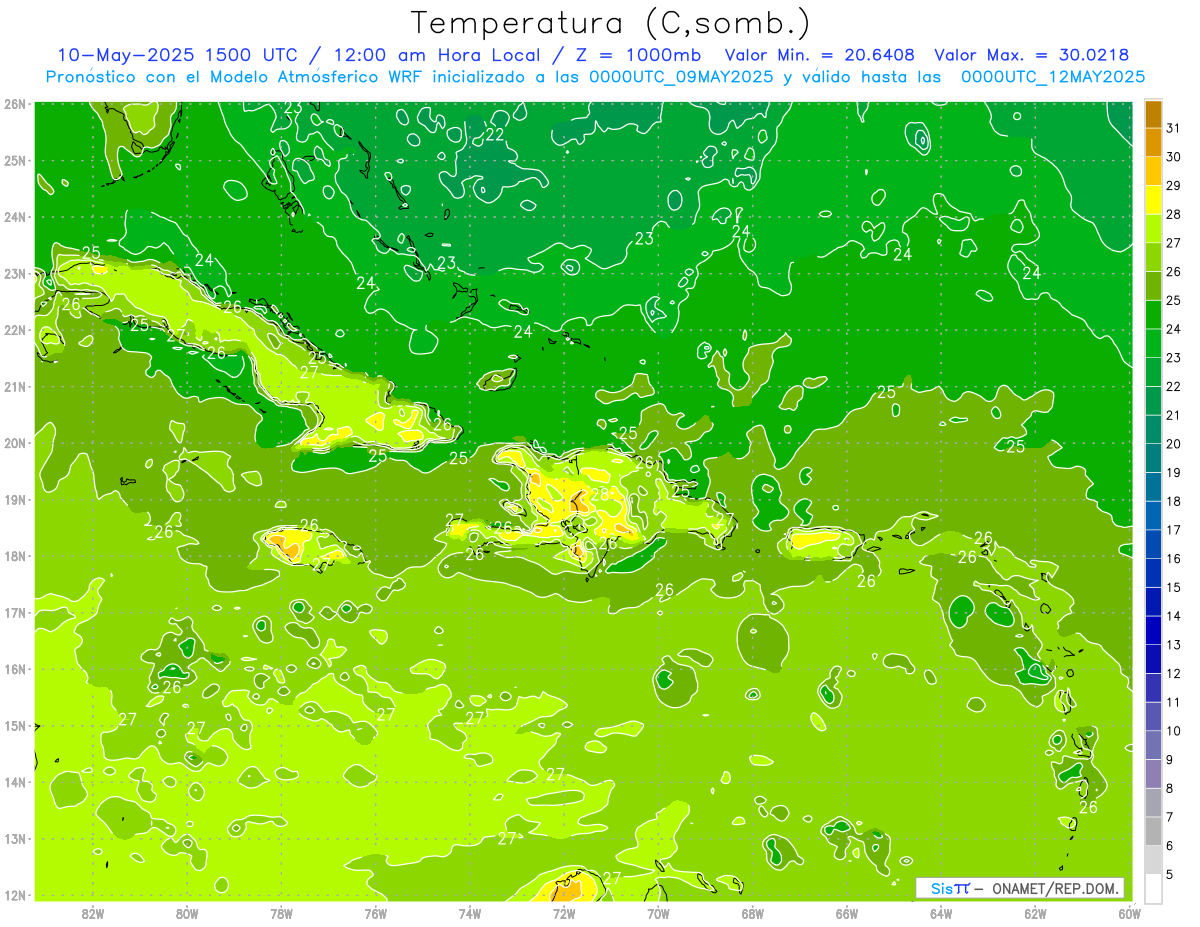Click the 62W longitude axis label

pyautogui.click(x=1035, y=913)
